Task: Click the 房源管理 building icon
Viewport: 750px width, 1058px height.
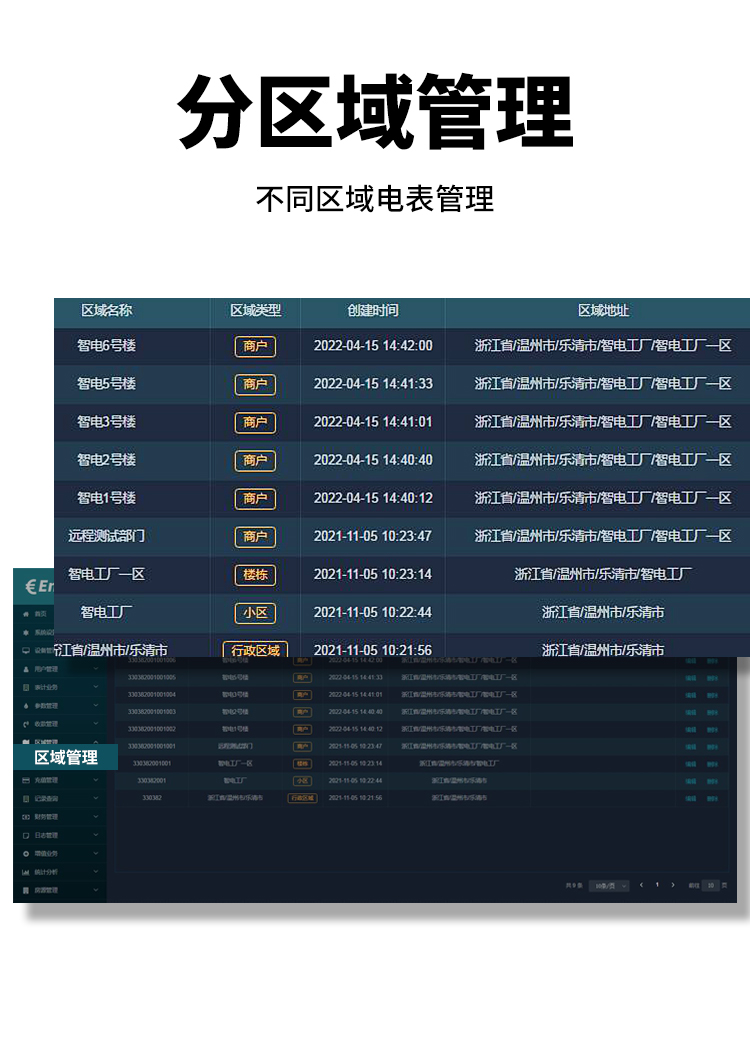Action: pos(26,890)
